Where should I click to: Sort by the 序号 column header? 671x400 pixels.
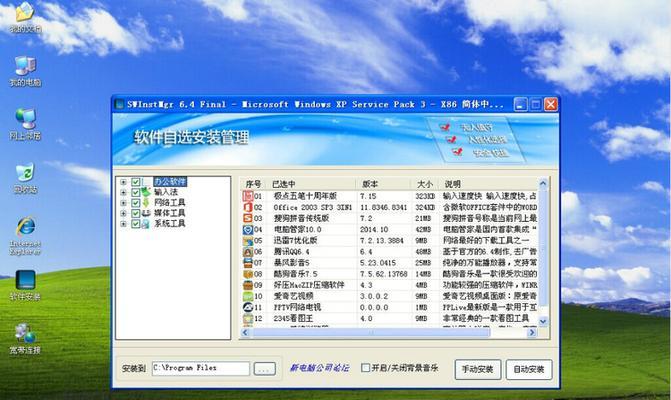[255, 184]
